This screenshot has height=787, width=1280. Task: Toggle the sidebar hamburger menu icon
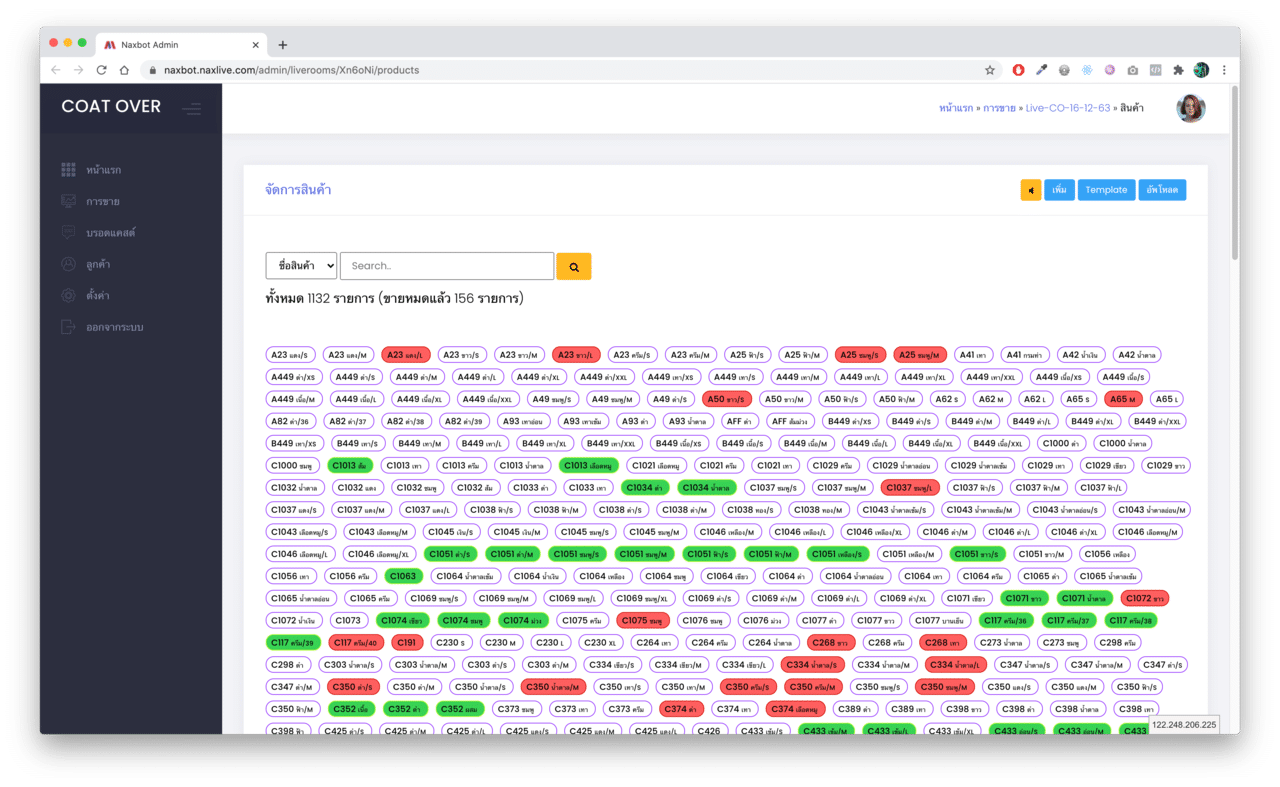point(191,108)
